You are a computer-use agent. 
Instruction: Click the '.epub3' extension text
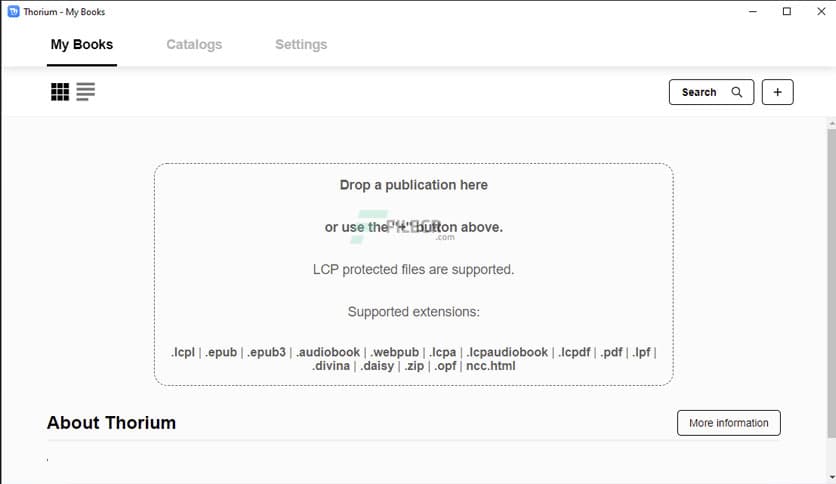266,352
